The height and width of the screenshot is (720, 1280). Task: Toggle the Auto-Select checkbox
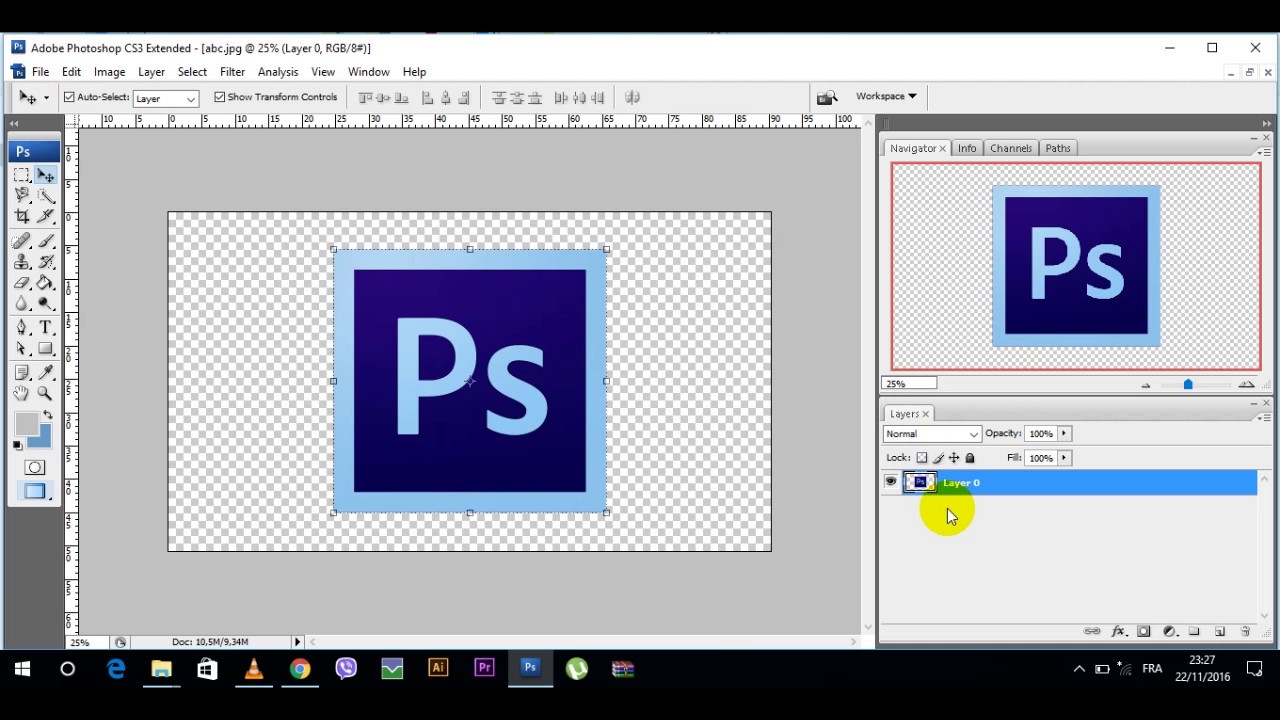tap(69, 97)
